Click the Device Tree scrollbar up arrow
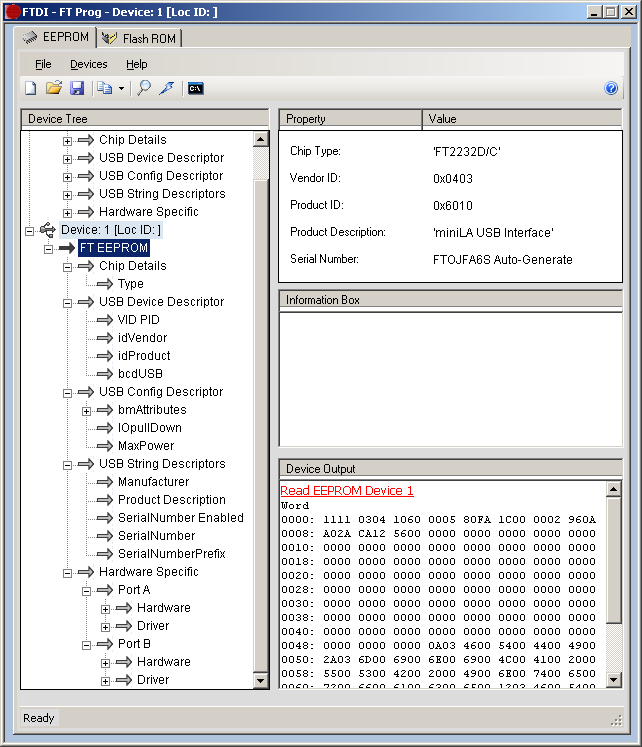642x747 pixels. click(x=260, y=140)
